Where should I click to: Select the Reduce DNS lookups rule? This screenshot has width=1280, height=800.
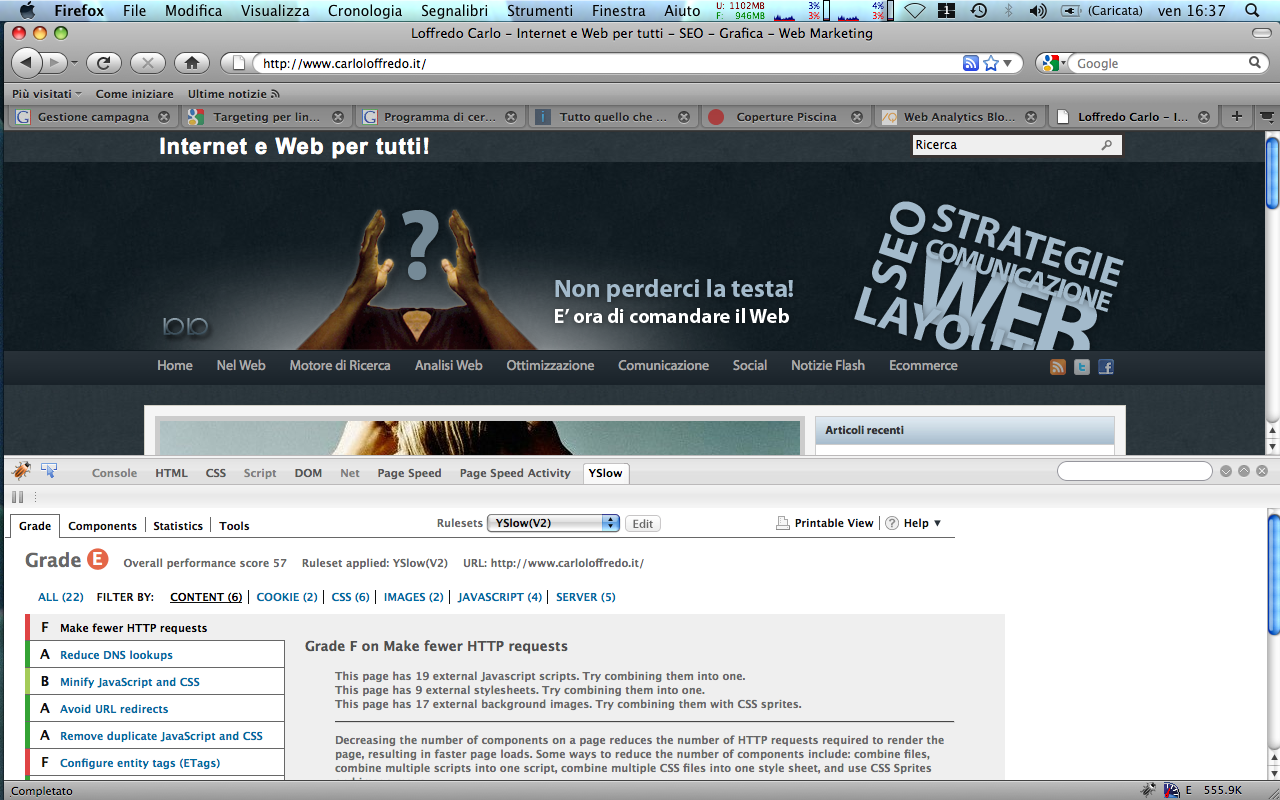[156, 655]
